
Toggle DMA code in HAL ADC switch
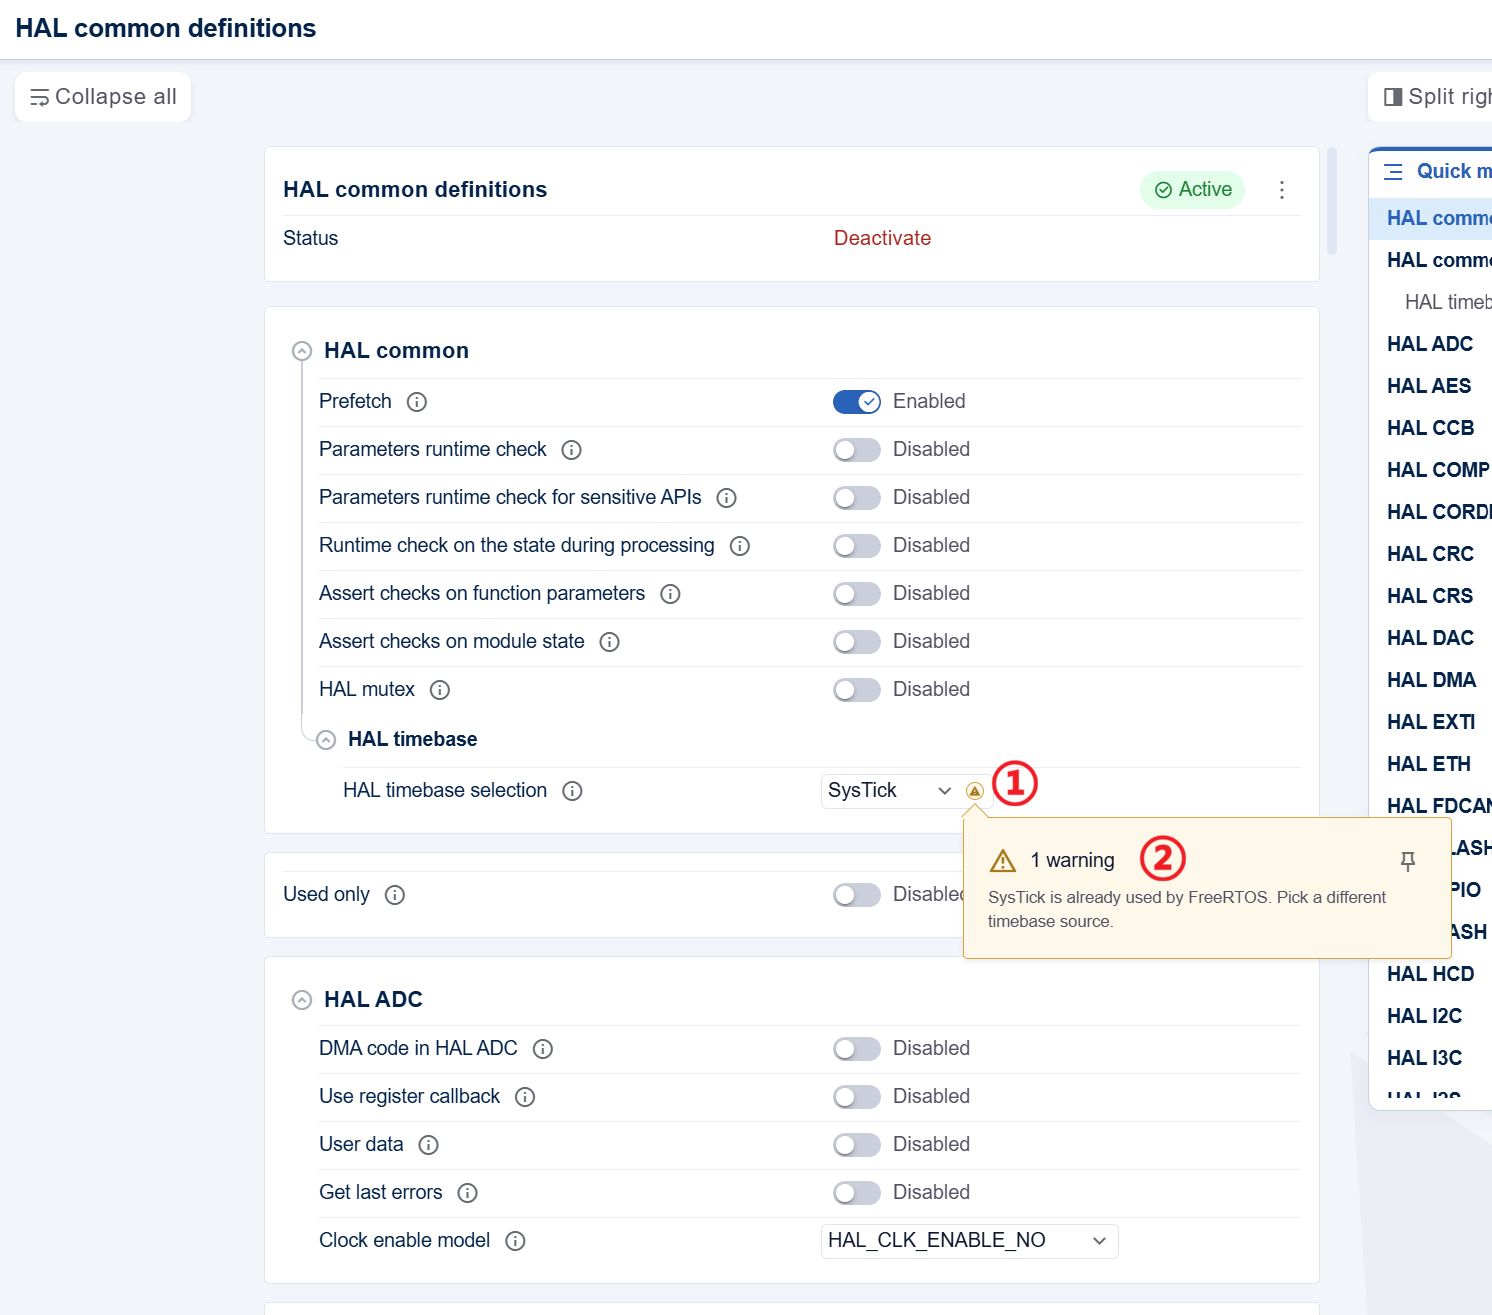pyautogui.click(x=857, y=1049)
